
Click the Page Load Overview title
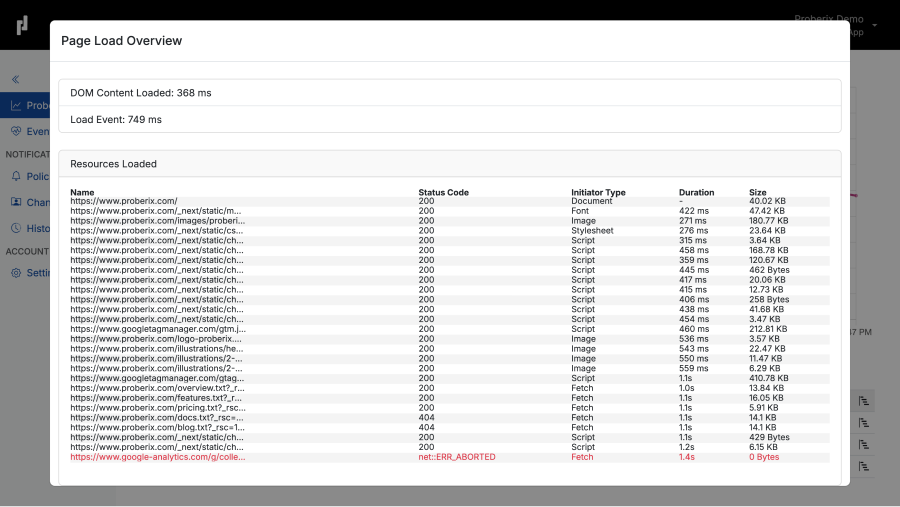[x=121, y=41]
